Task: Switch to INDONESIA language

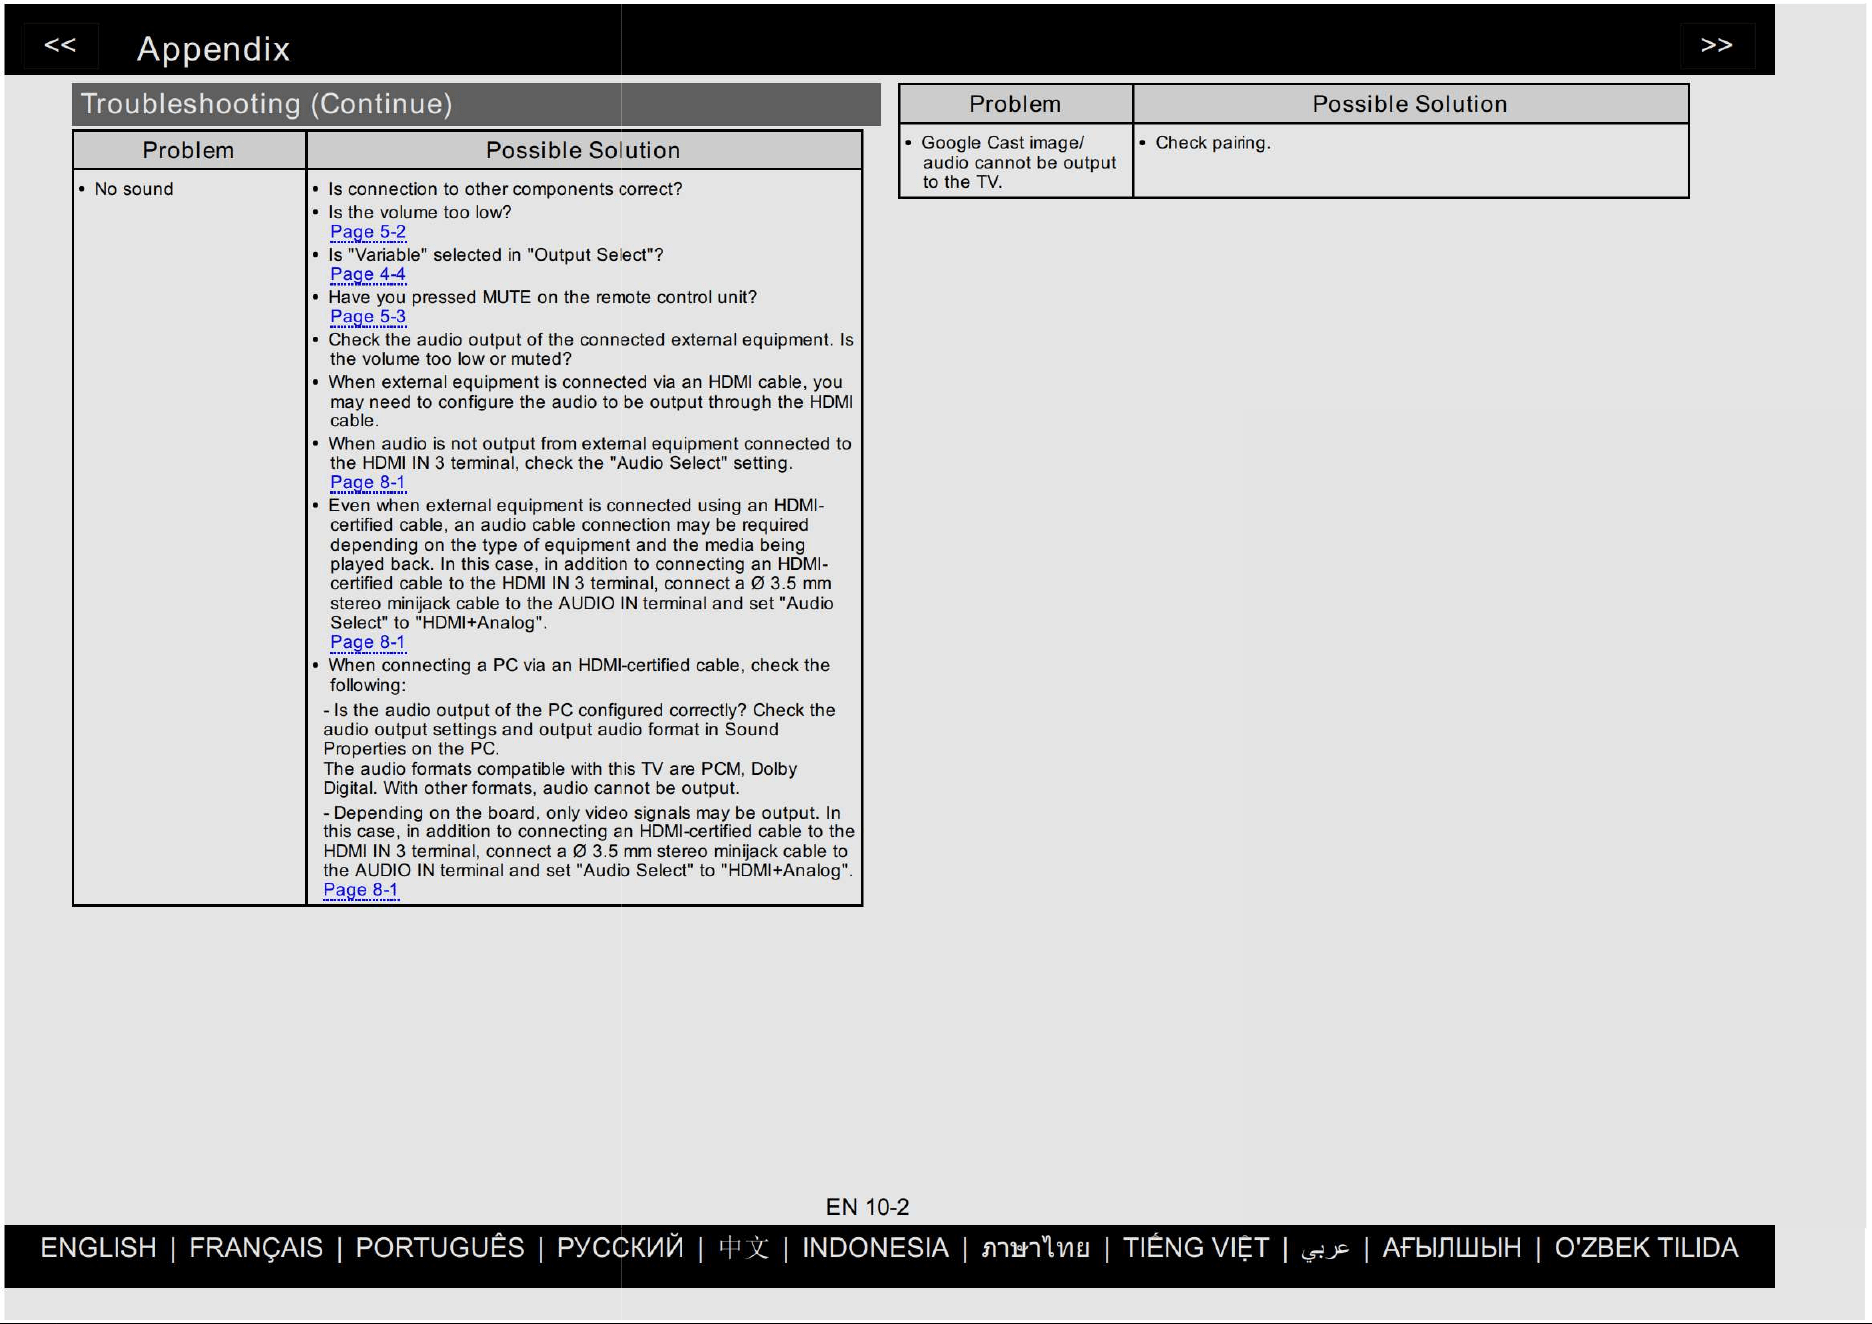Action: click(875, 1248)
